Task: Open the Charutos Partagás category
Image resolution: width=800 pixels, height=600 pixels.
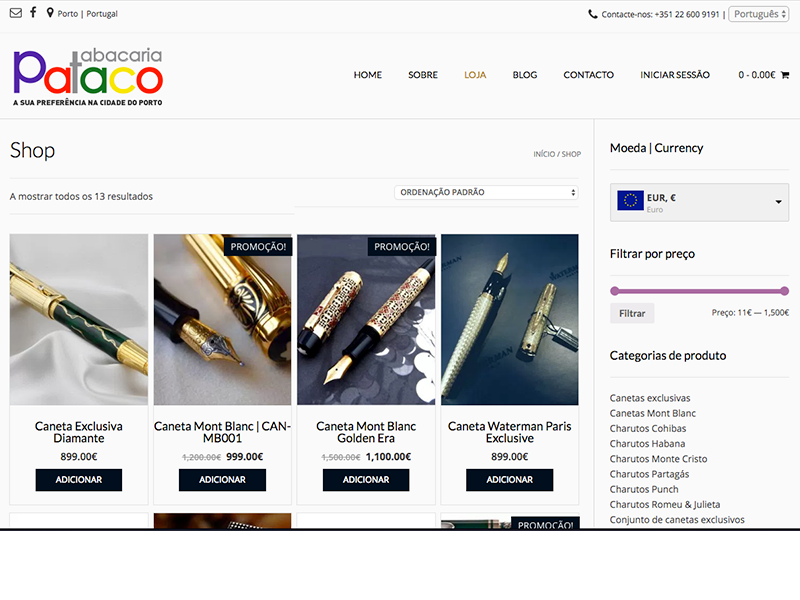Action: (x=649, y=474)
